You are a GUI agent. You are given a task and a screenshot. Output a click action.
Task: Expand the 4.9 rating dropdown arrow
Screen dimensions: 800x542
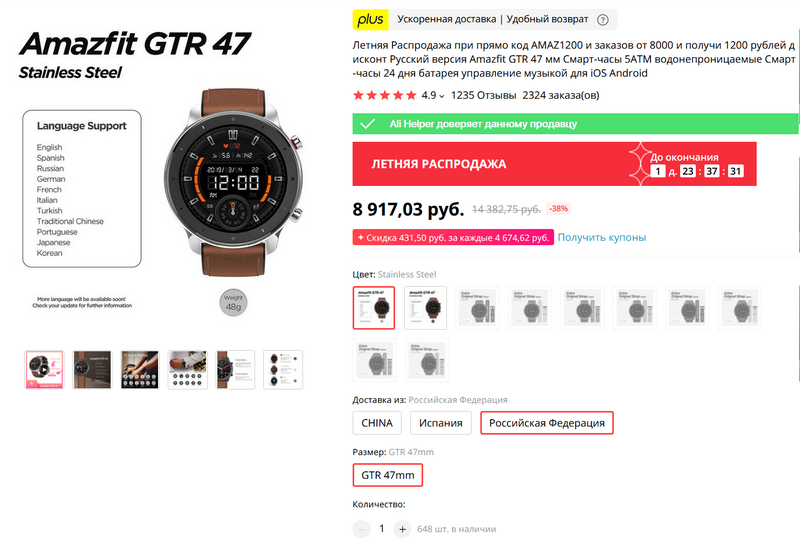tap(442, 96)
